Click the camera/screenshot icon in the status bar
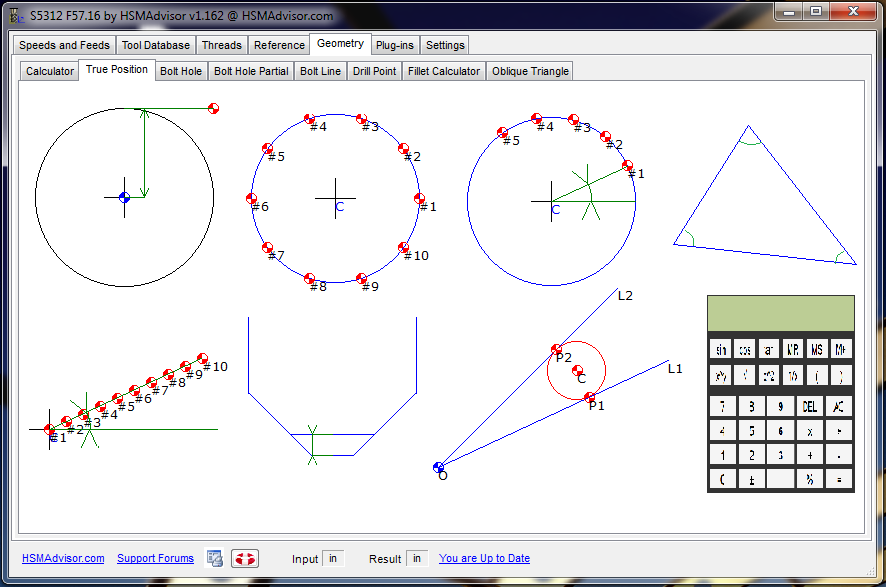The width and height of the screenshot is (886, 587). tap(214, 558)
